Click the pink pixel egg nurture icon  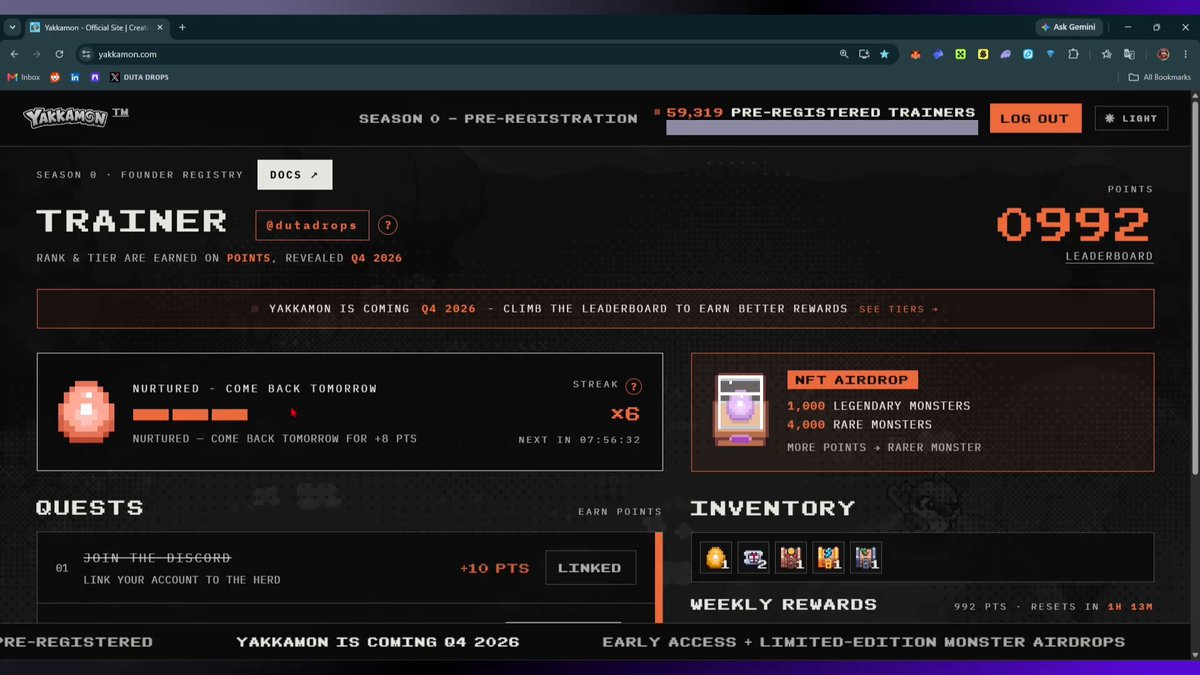(x=87, y=411)
